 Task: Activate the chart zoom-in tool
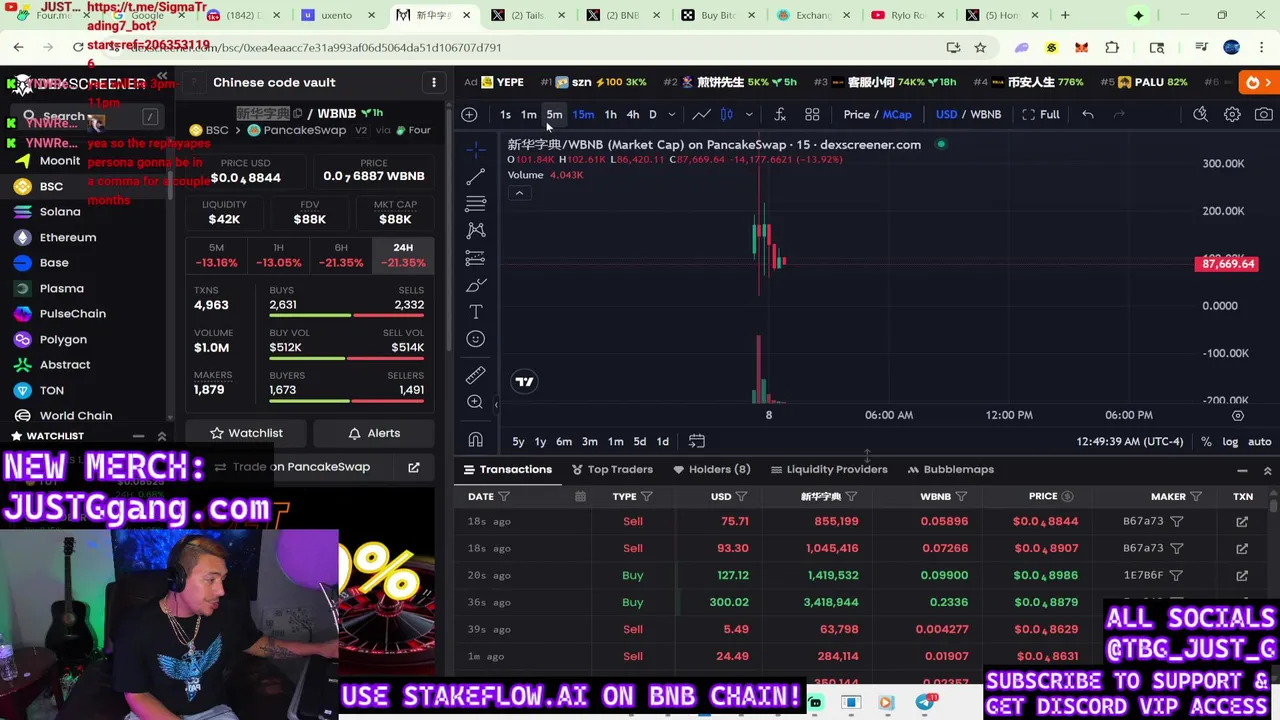click(476, 402)
